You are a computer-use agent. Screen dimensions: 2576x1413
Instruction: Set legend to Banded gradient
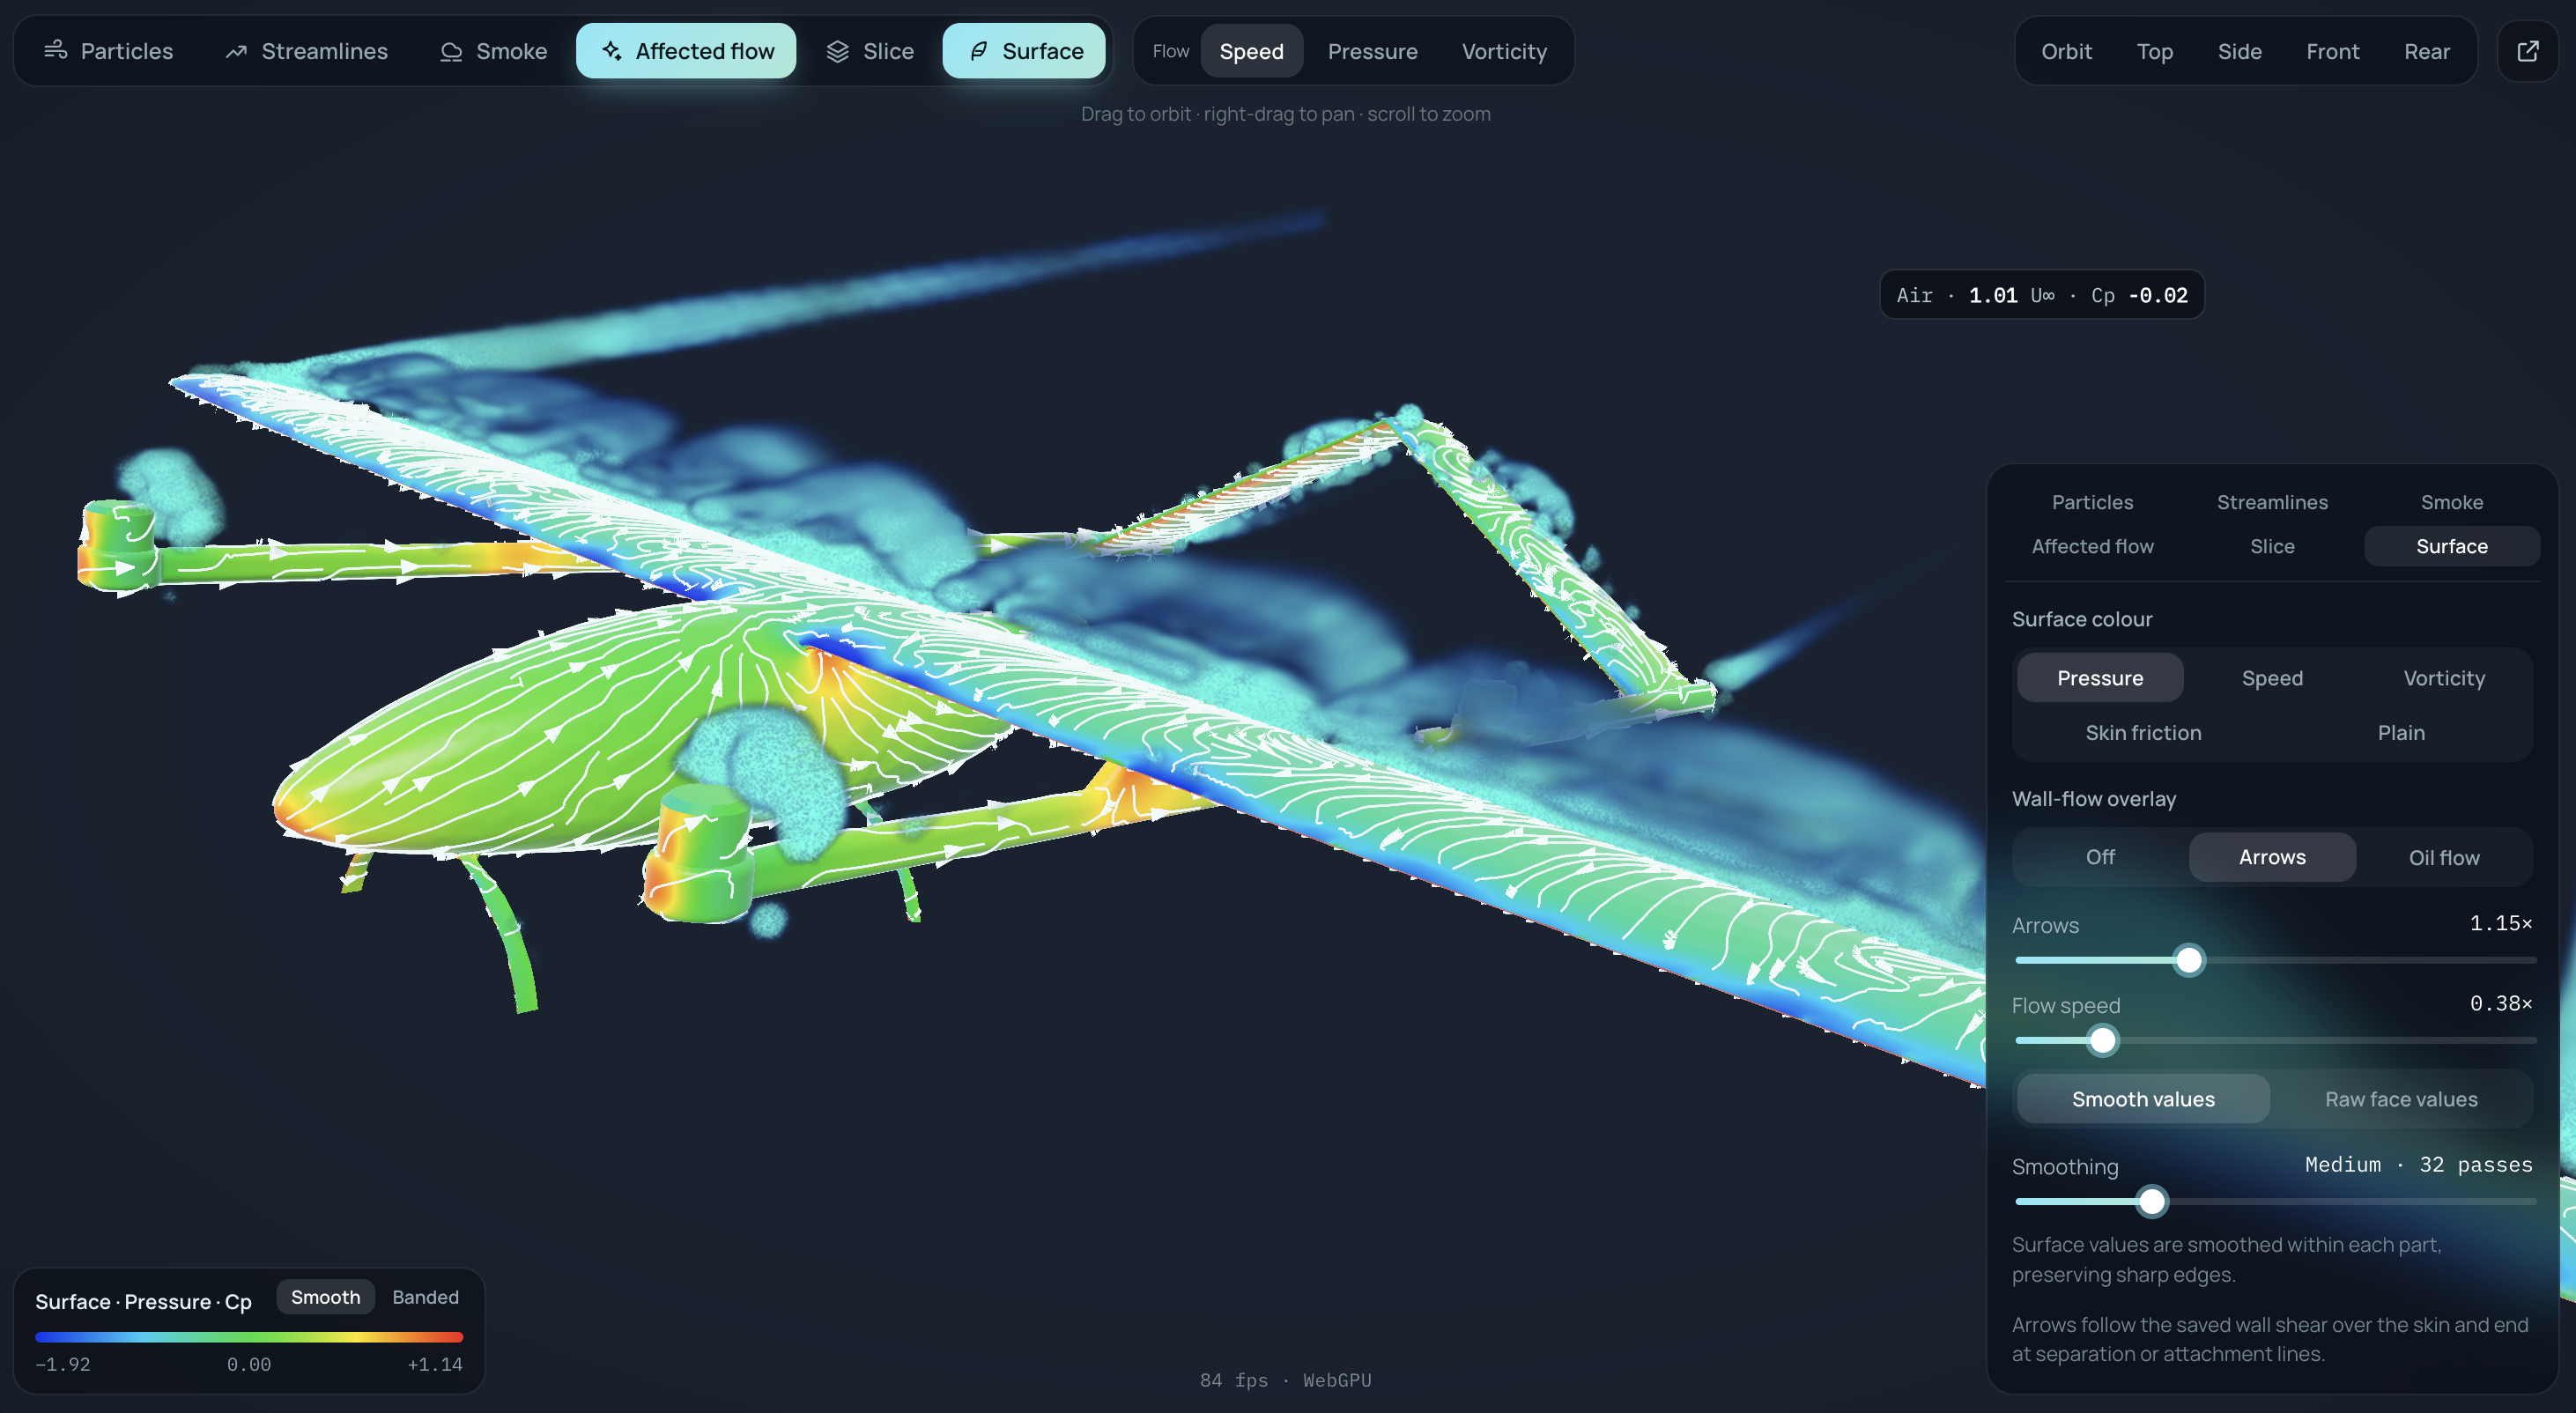(x=425, y=1297)
